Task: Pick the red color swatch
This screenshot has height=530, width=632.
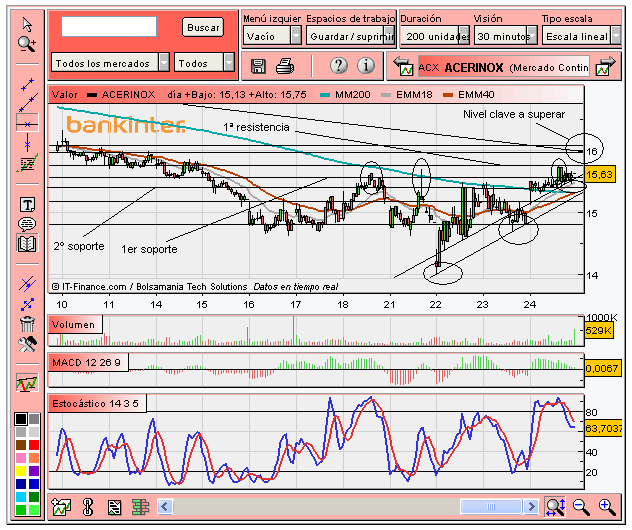Action: 34,445
